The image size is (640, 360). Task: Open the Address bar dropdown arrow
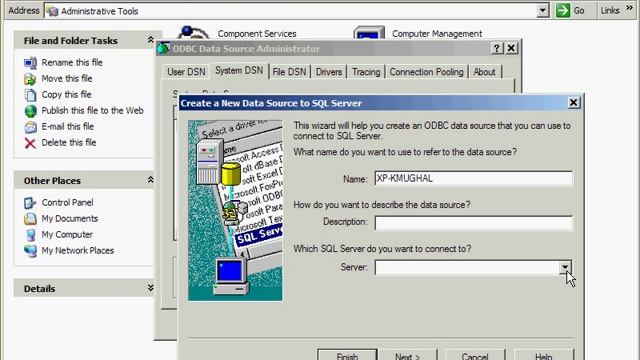coord(542,11)
